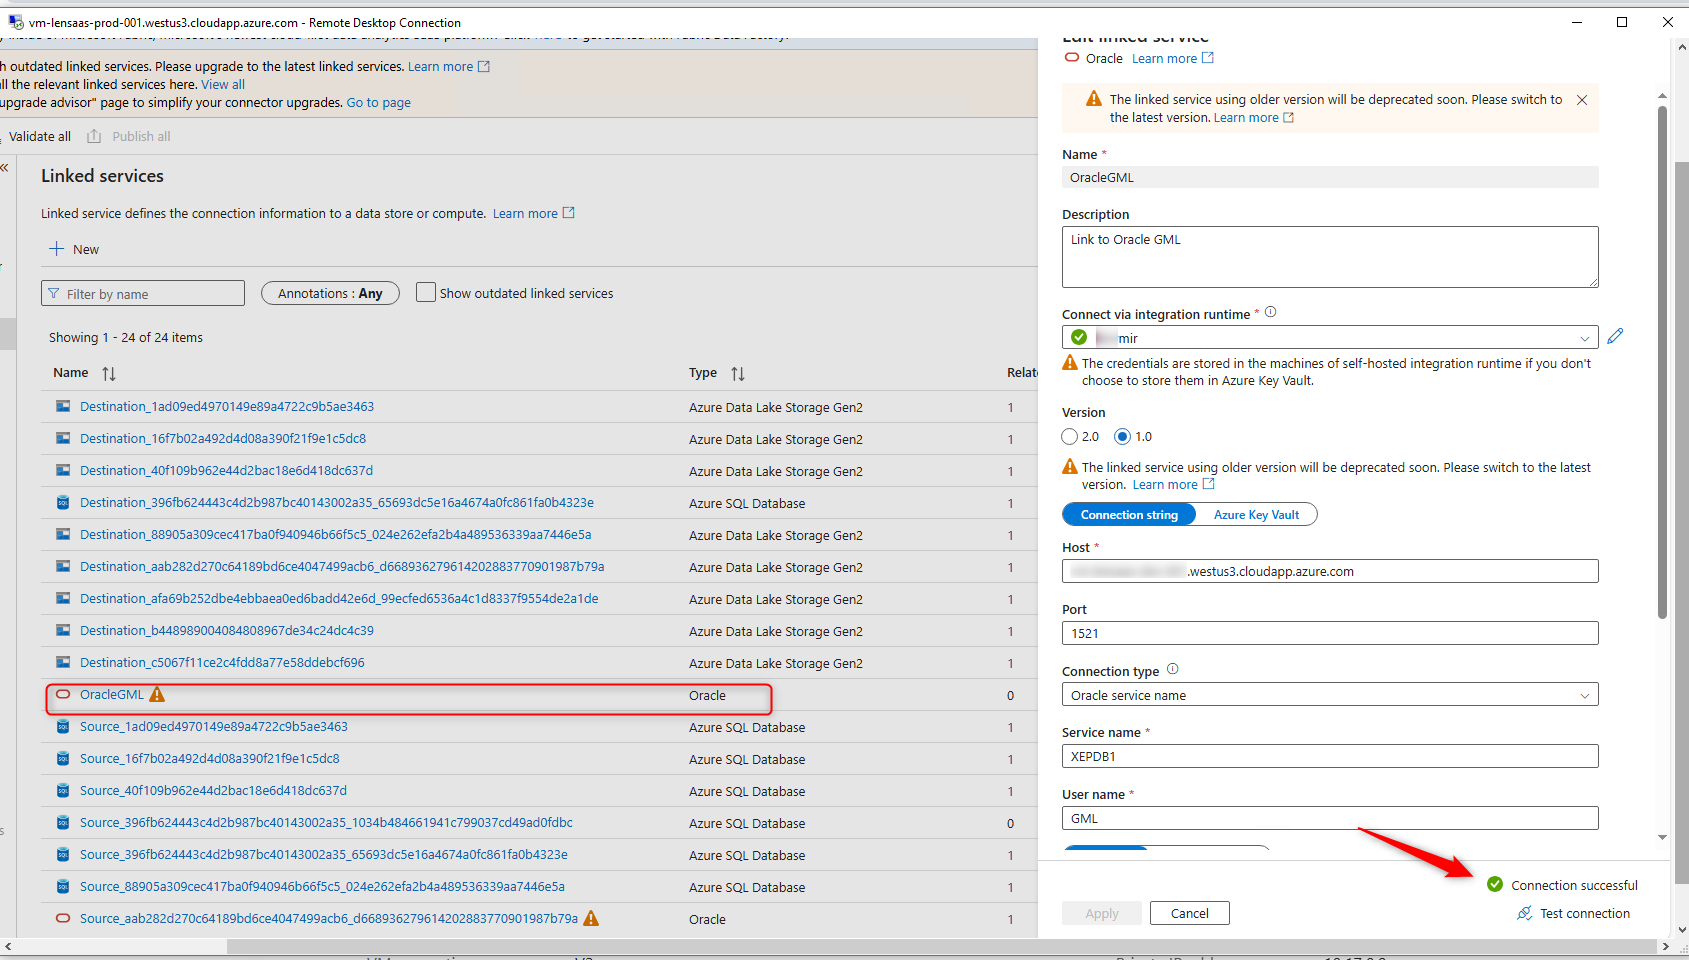Switch to Azure Key Vault tab
The width and height of the screenshot is (1689, 960).
[x=1256, y=515]
